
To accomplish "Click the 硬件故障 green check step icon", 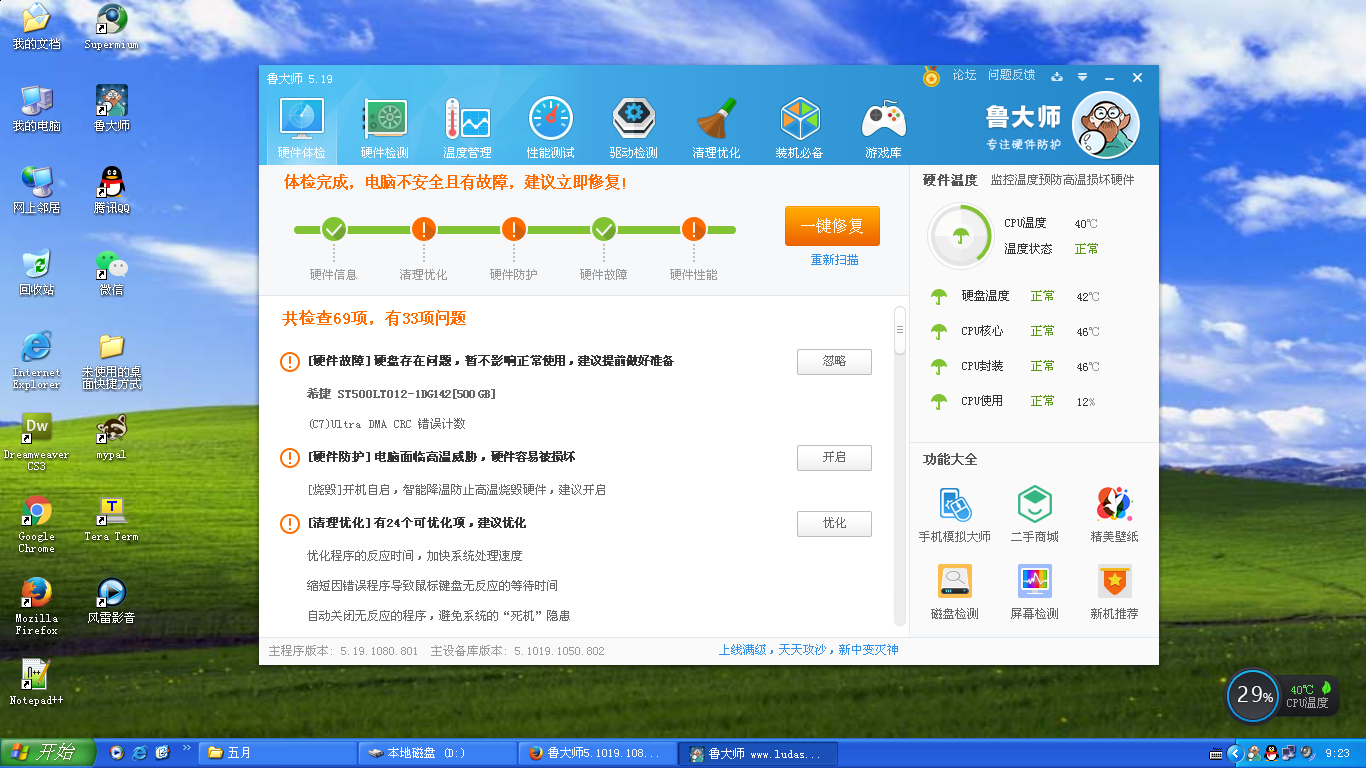I will coord(604,230).
